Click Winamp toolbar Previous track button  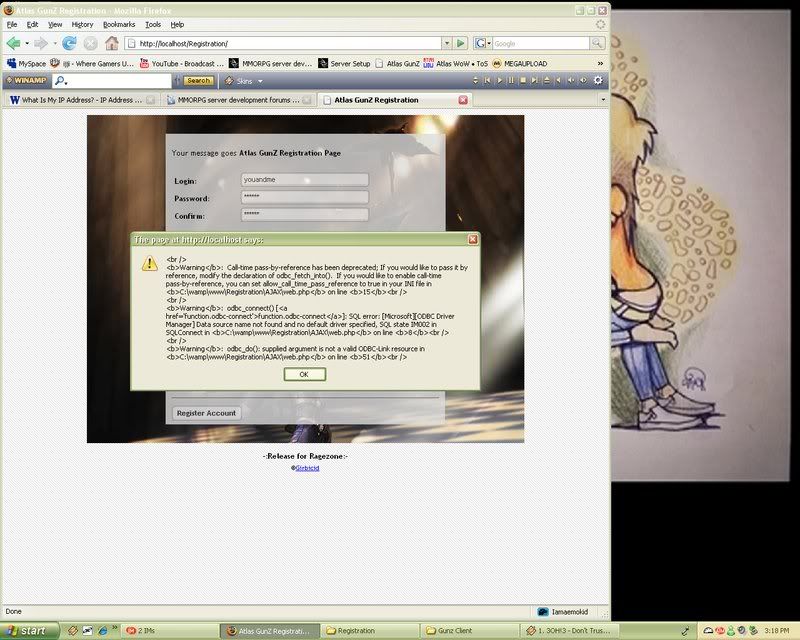(x=487, y=81)
